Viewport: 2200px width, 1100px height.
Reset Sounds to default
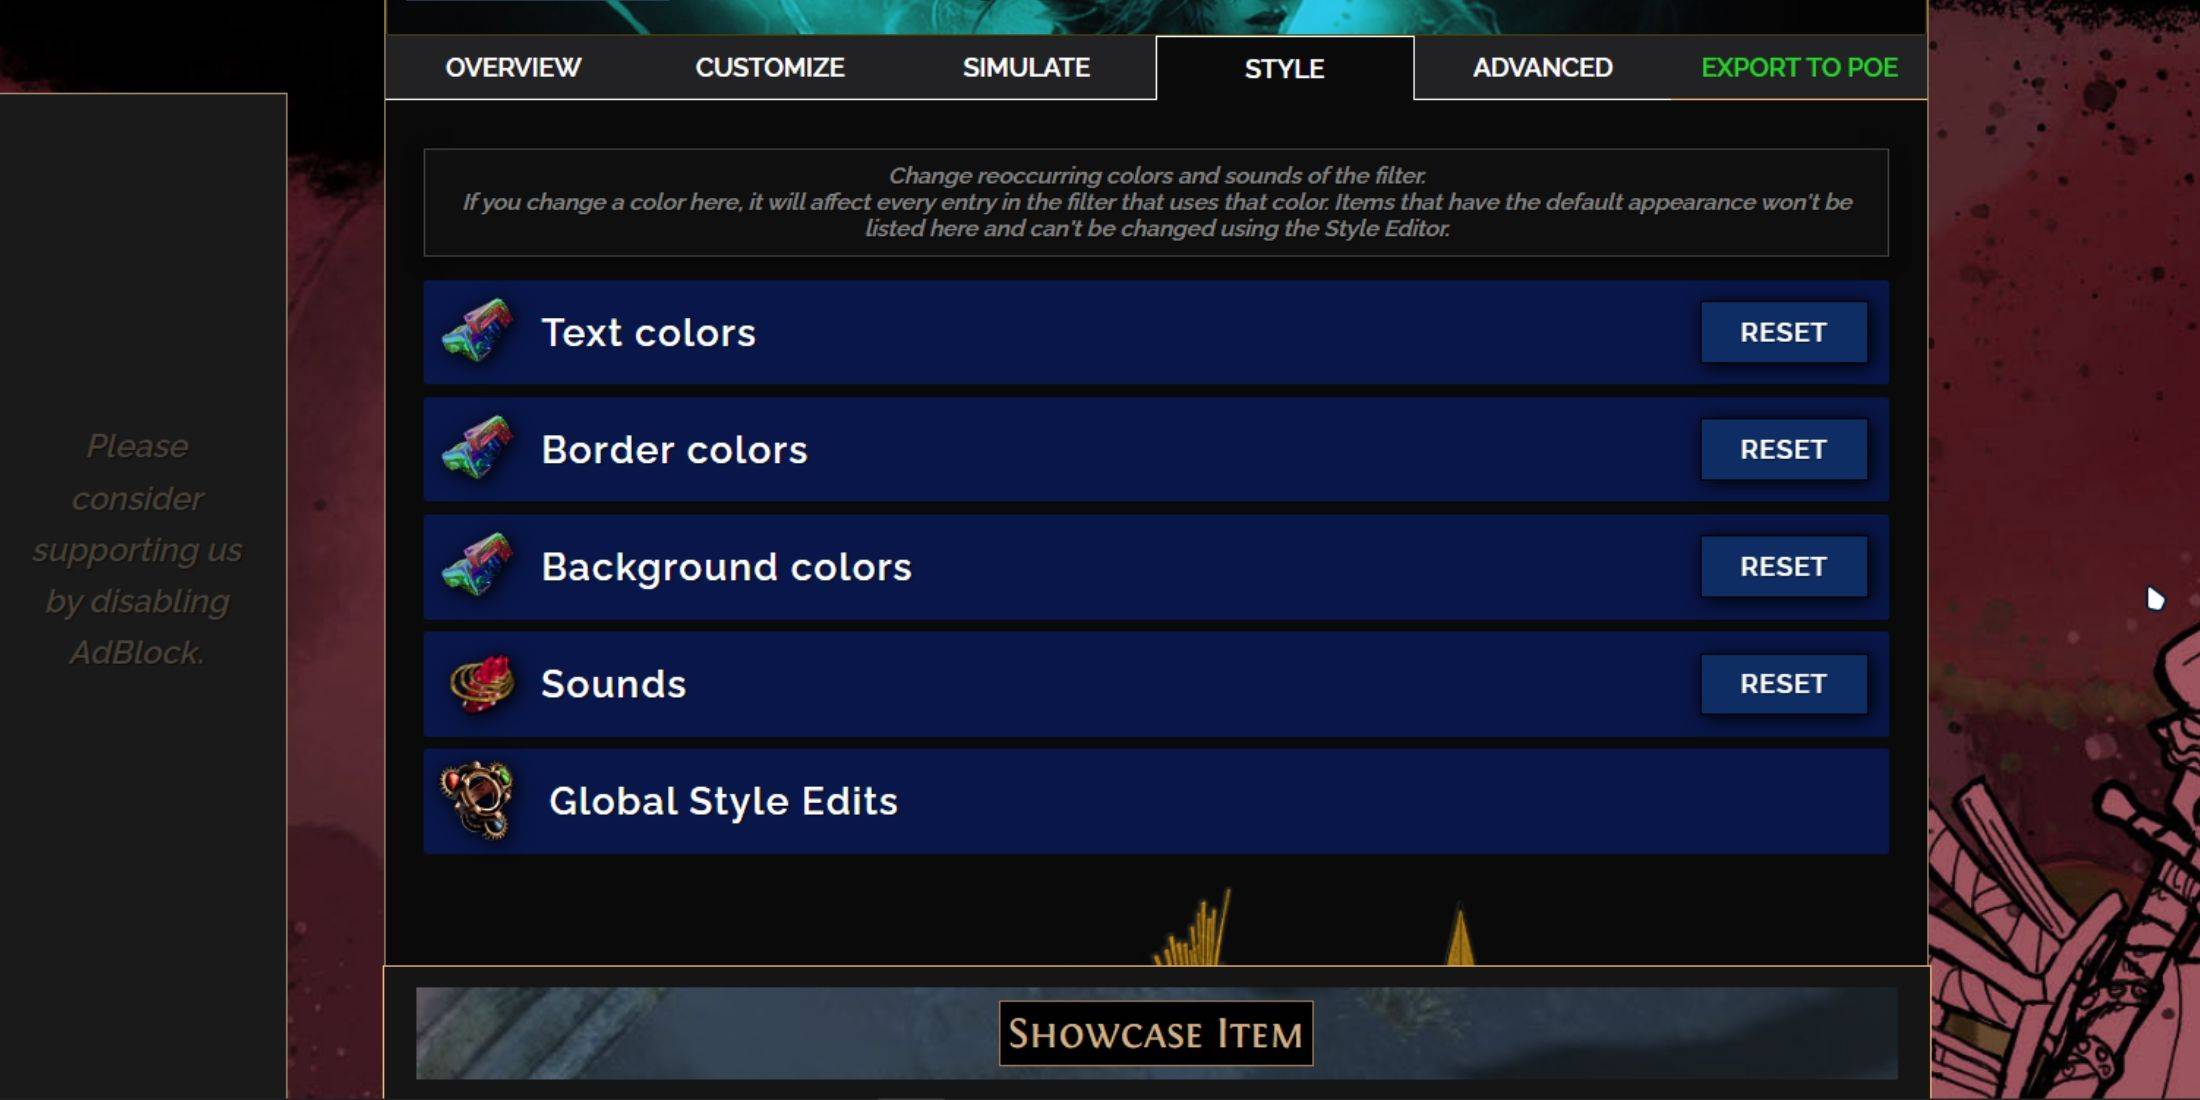click(x=1783, y=685)
